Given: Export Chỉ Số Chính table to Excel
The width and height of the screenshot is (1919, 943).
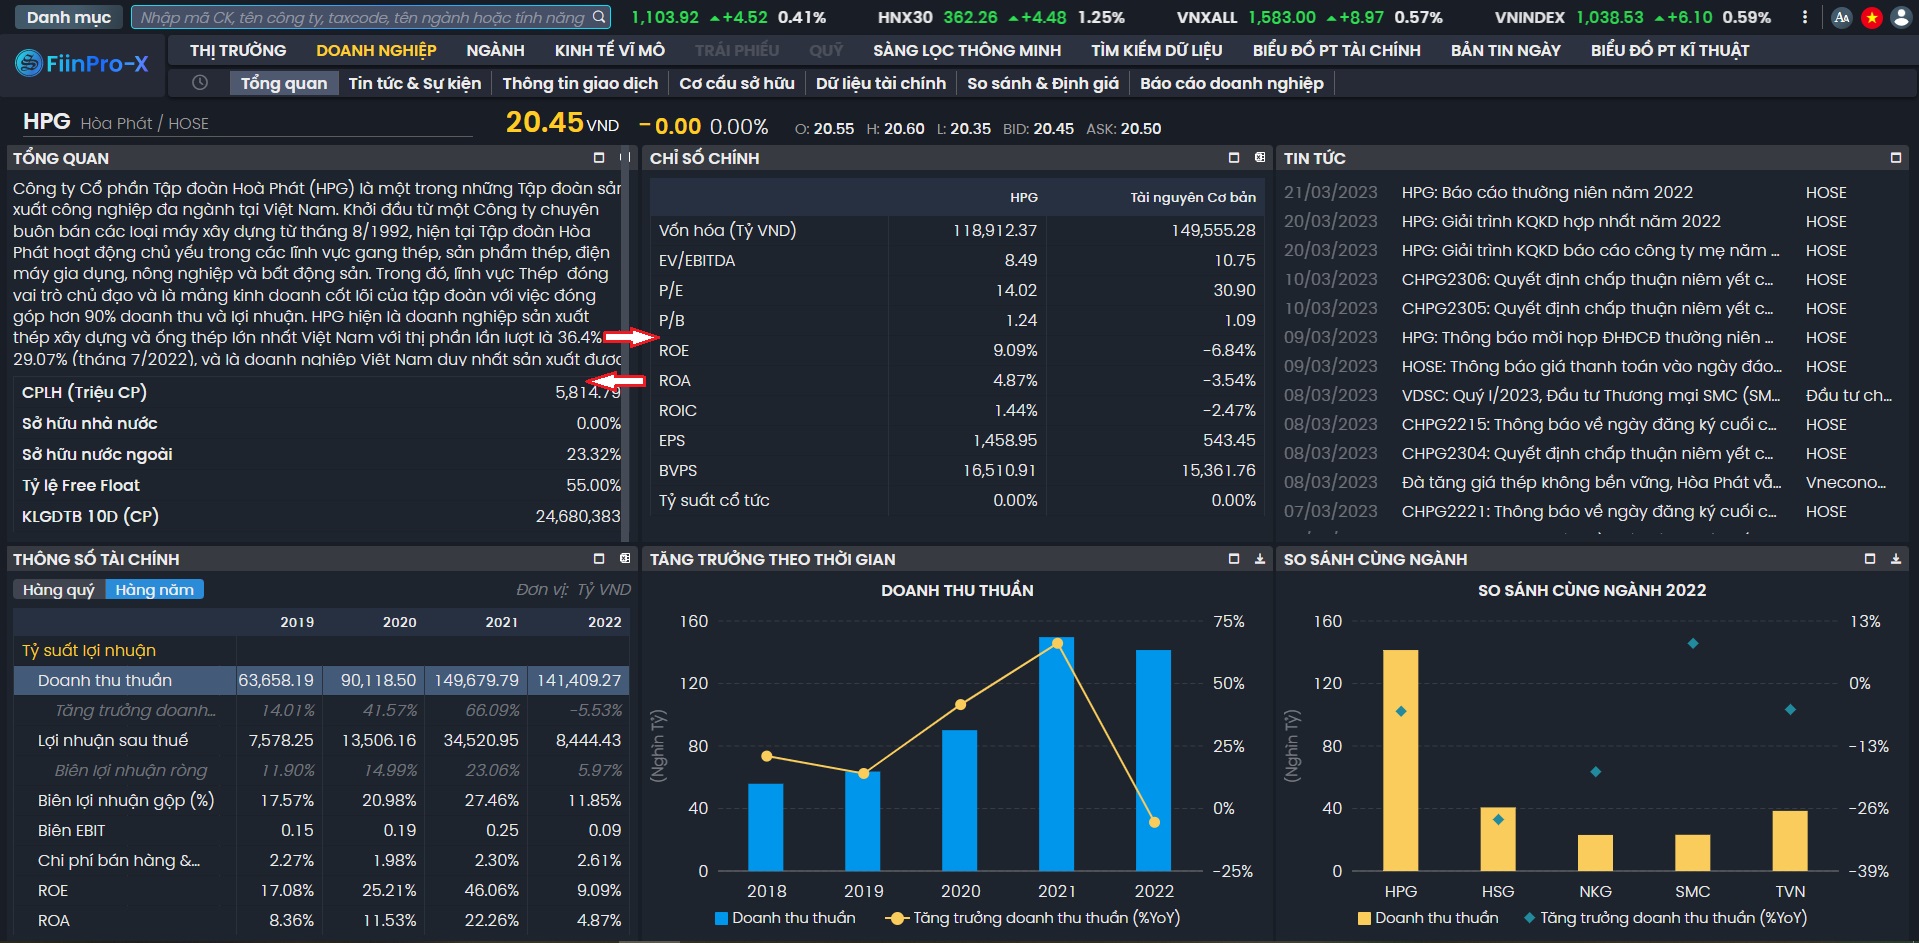Looking at the screenshot, I should pyautogui.click(x=1260, y=158).
